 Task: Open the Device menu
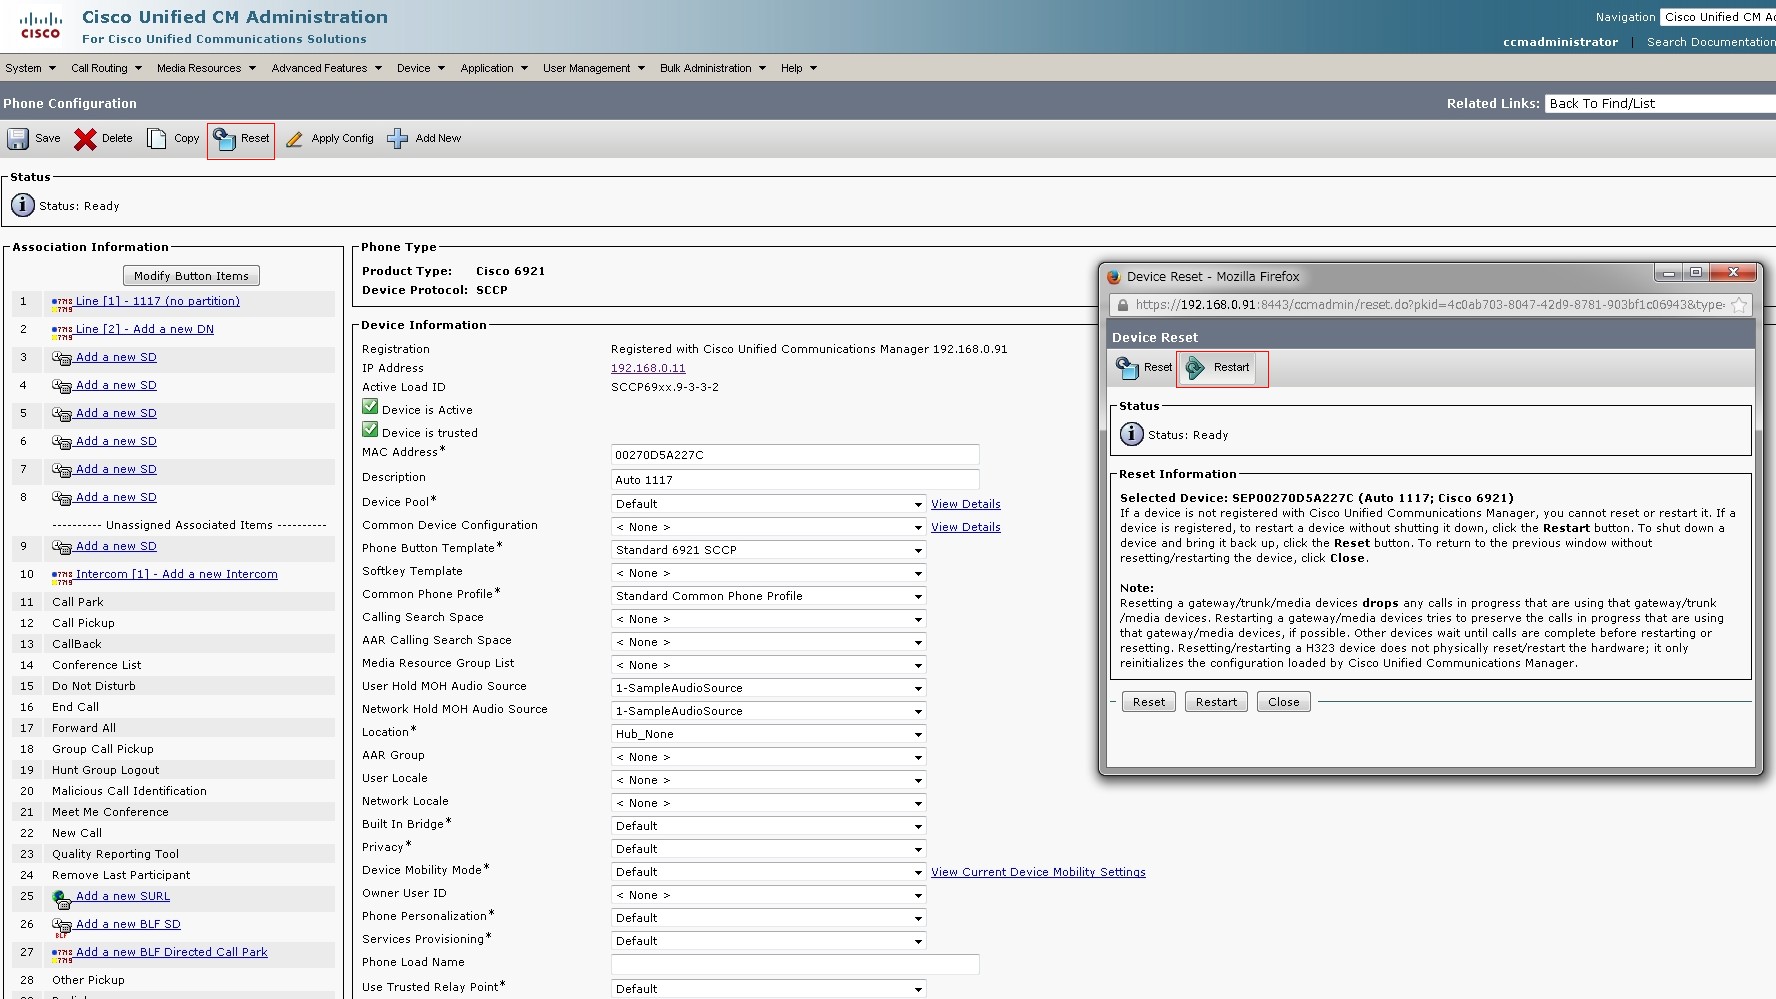(420, 68)
